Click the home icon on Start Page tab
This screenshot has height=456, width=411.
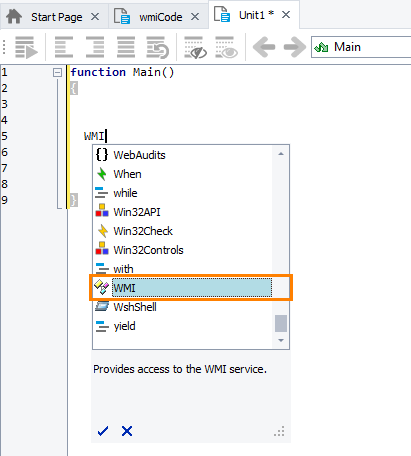point(14,16)
